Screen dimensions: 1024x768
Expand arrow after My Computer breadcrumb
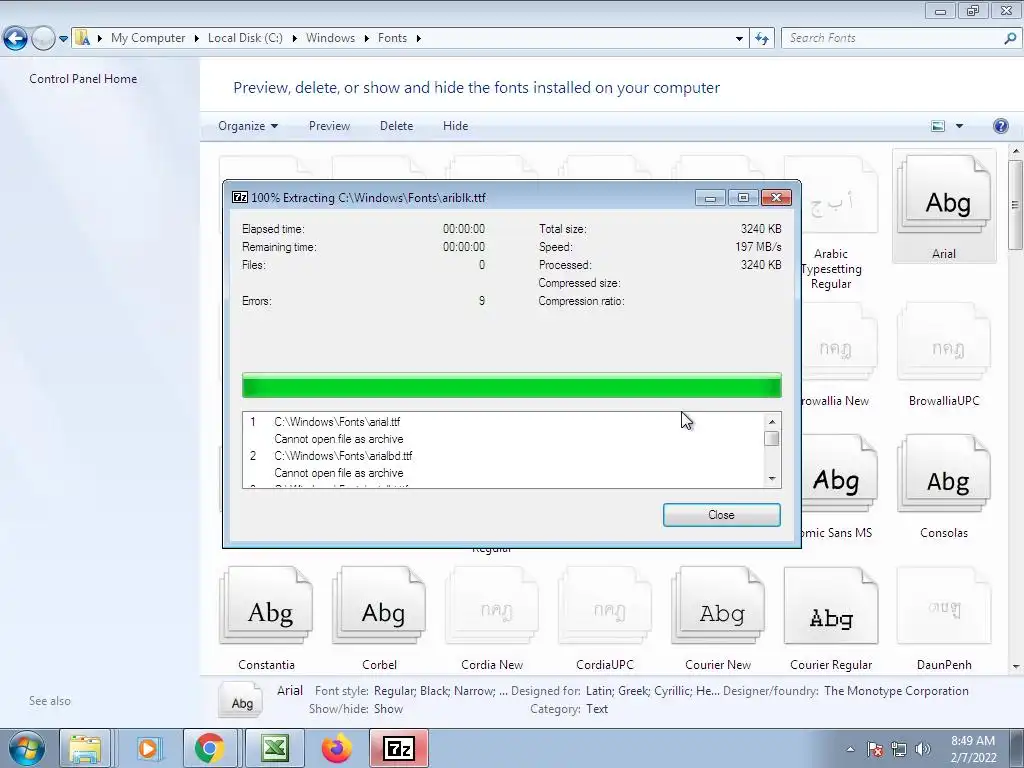click(196, 39)
